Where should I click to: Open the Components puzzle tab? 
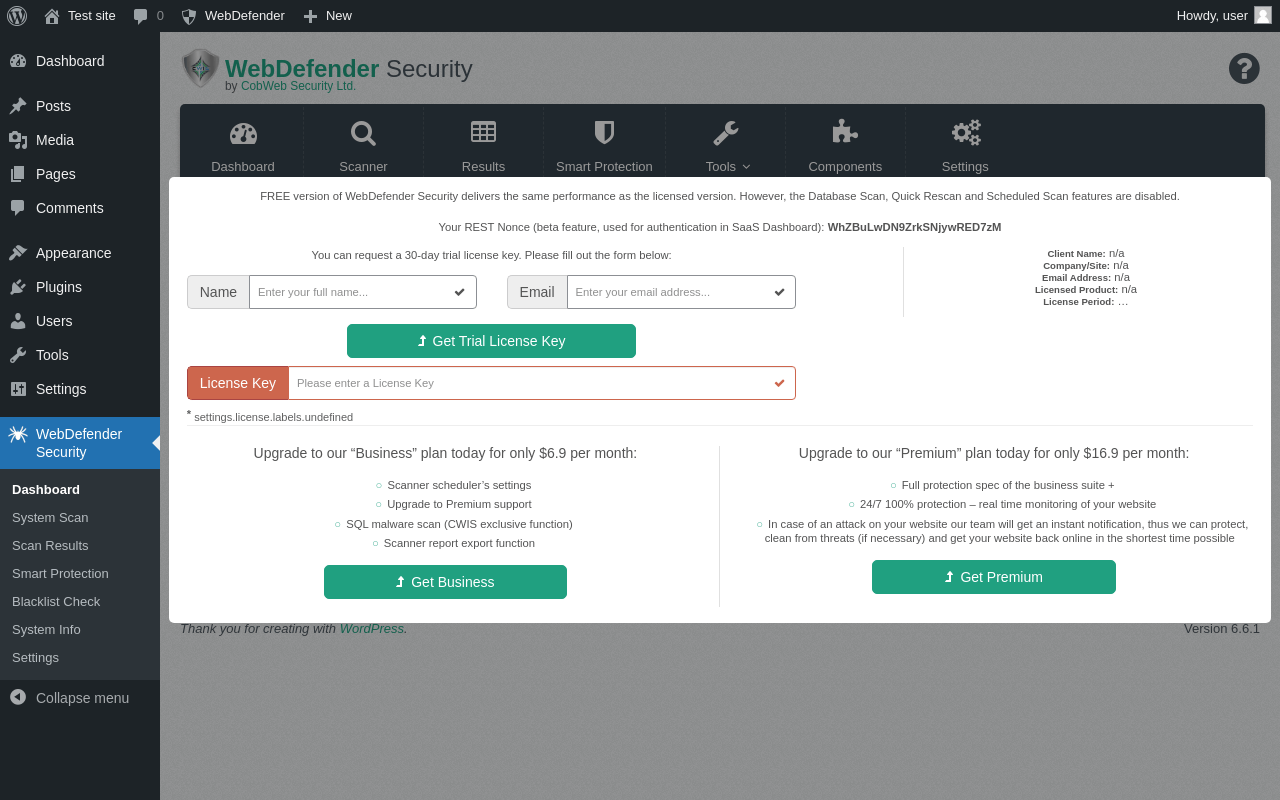click(x=845, y=147)
